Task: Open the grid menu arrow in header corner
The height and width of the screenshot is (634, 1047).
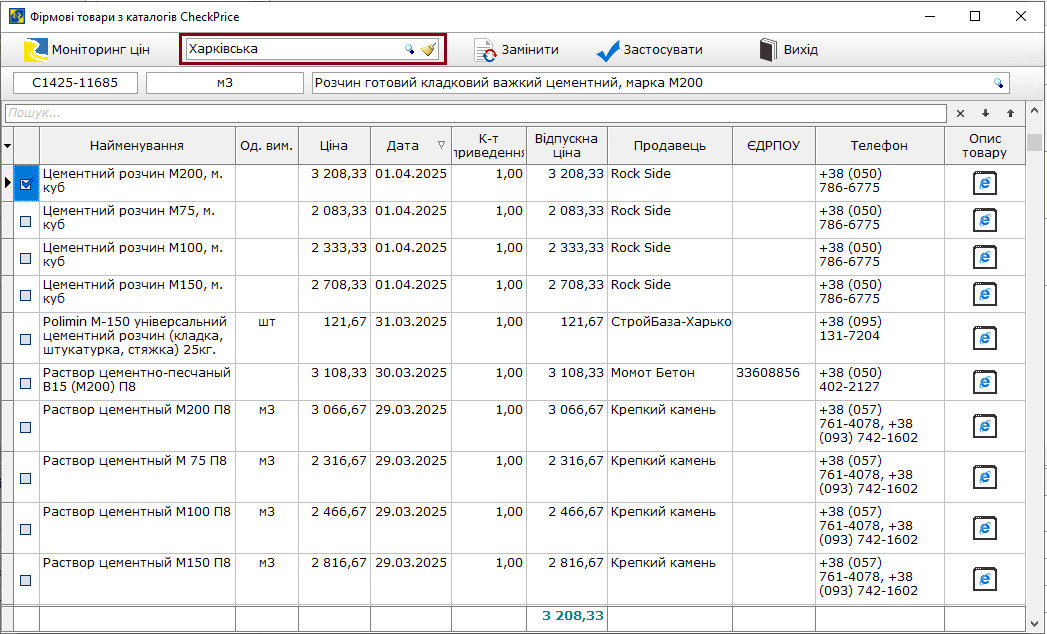Action: coord(7,146)
